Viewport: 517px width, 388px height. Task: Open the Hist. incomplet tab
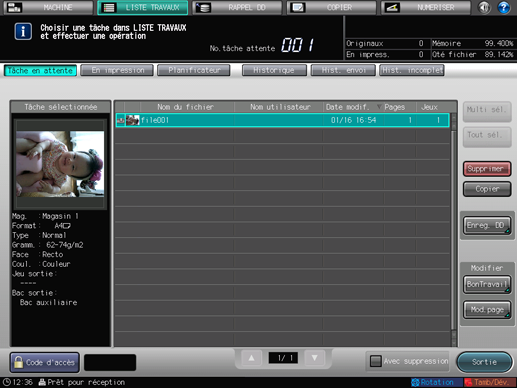coord(412,70)
